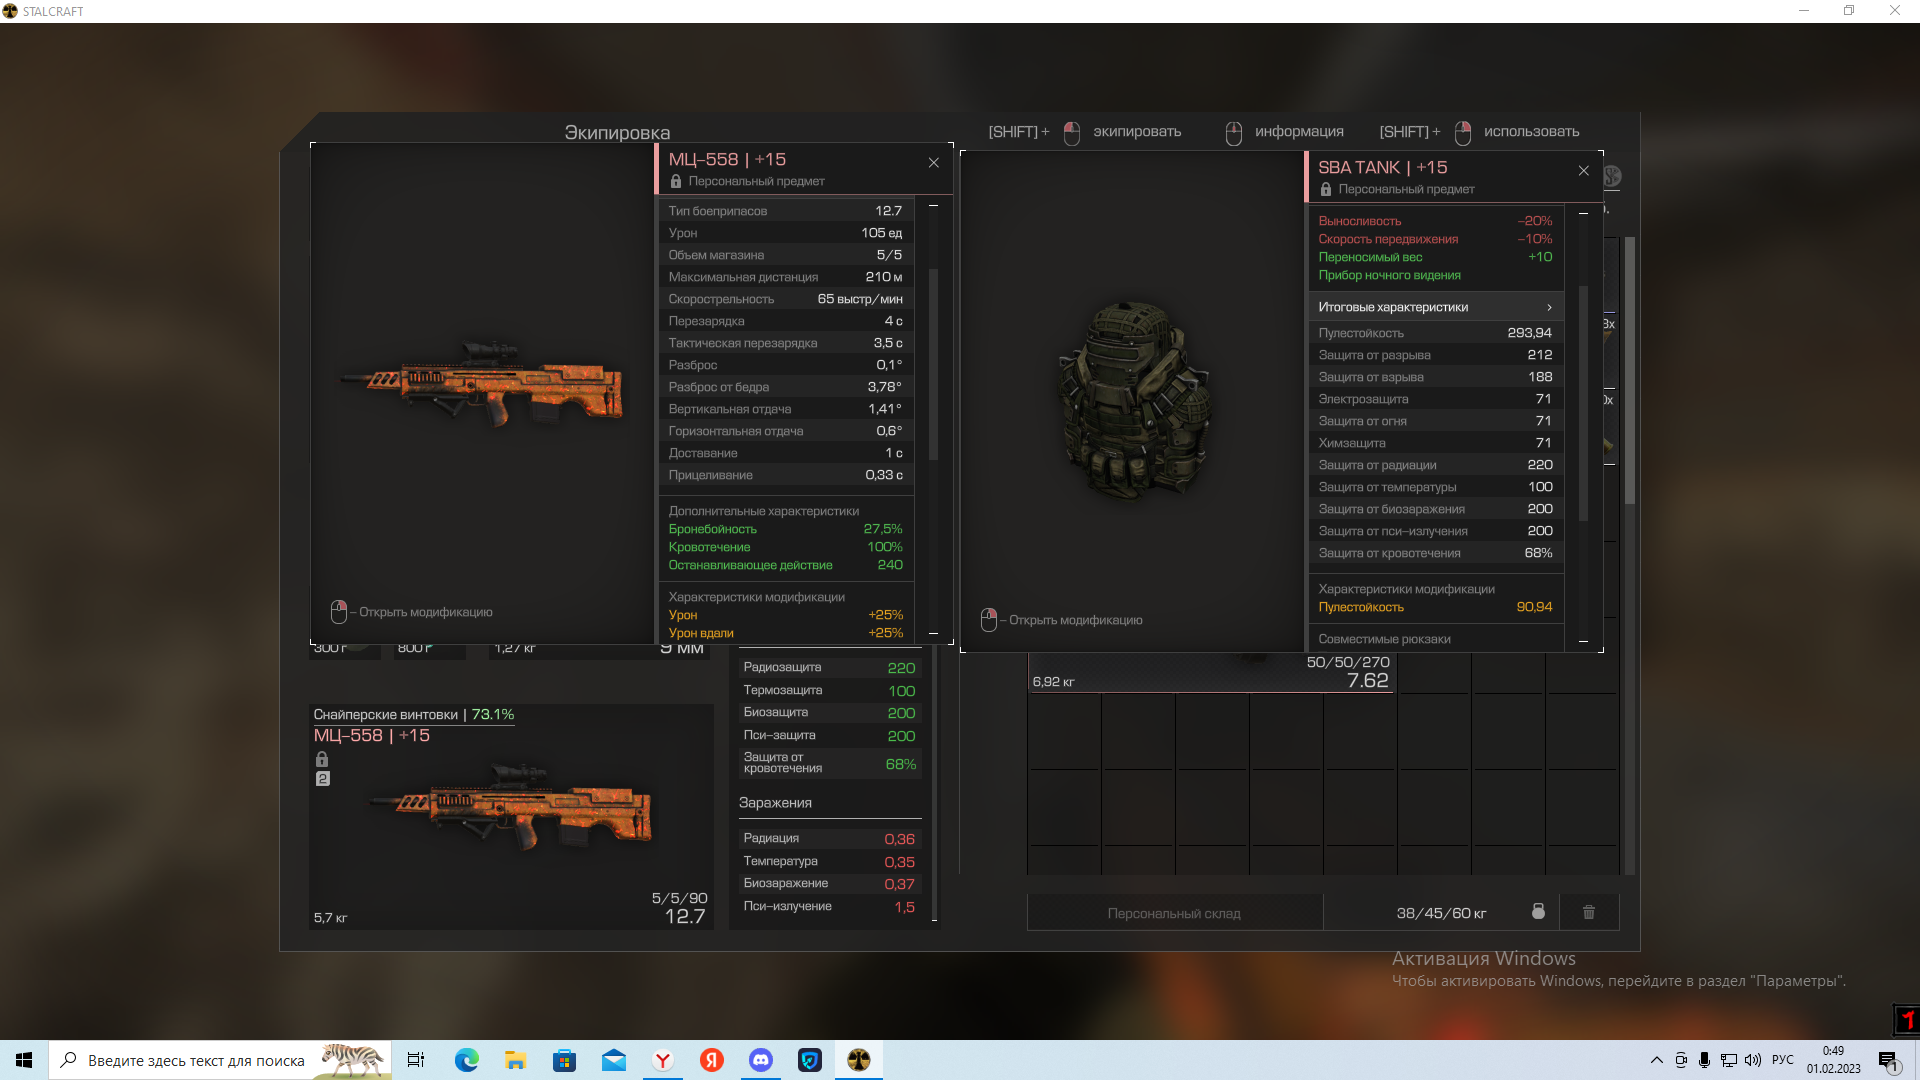Open Yandex Browser from taskbar
Image resolution: width=1920 pixels, height=1080 pixels.
pyautogui.click(x=662, y=1060)
